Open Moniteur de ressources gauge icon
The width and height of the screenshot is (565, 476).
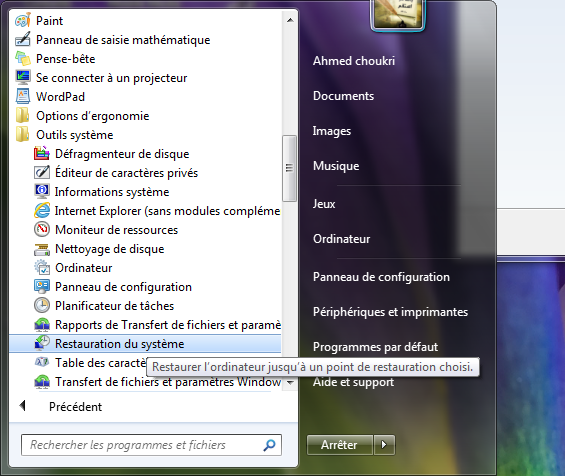click(42, 230)
